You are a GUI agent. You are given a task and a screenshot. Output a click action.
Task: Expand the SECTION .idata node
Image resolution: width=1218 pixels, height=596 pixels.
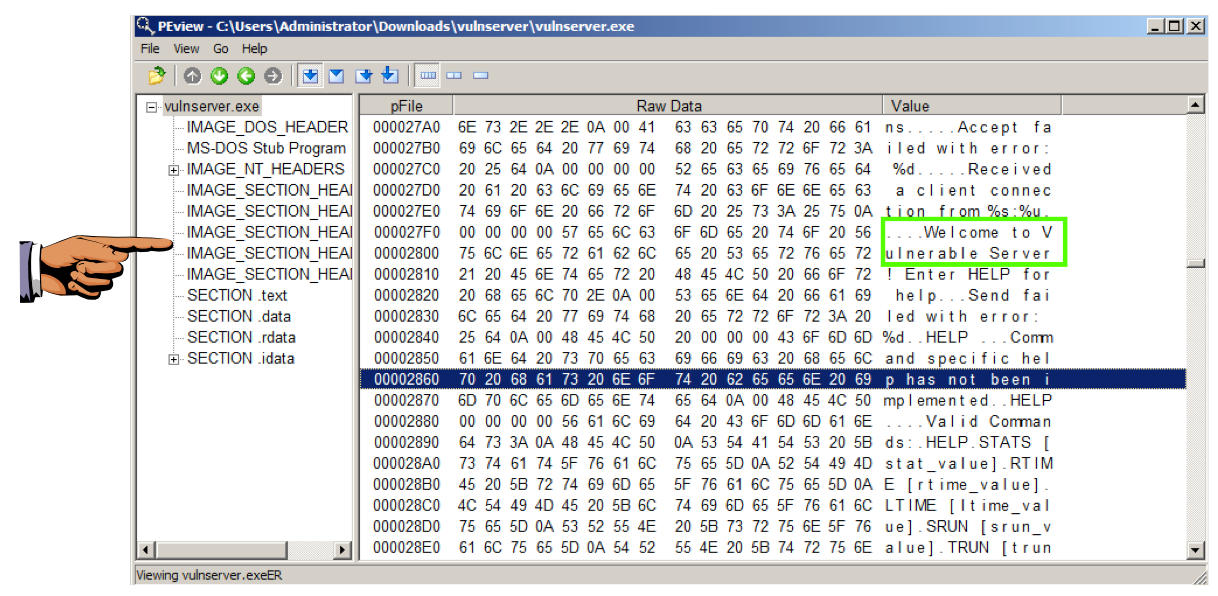click(174, 359)
